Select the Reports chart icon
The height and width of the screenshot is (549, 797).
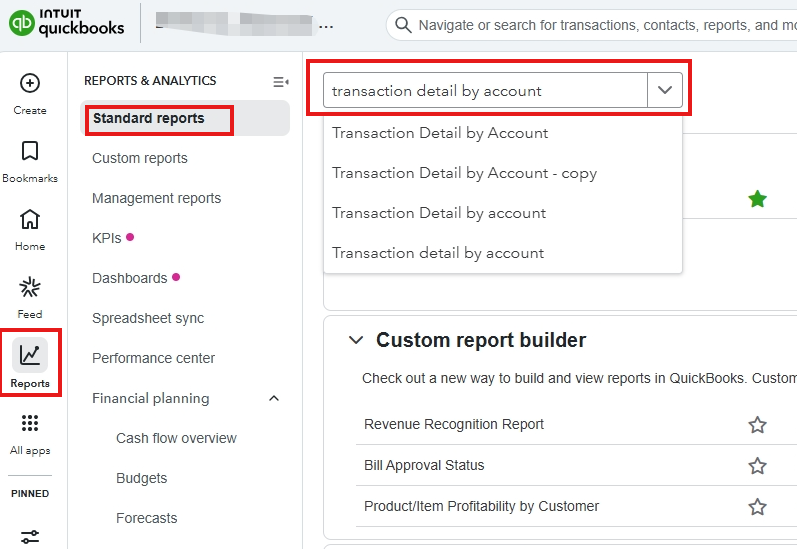[x=30, y=356]
